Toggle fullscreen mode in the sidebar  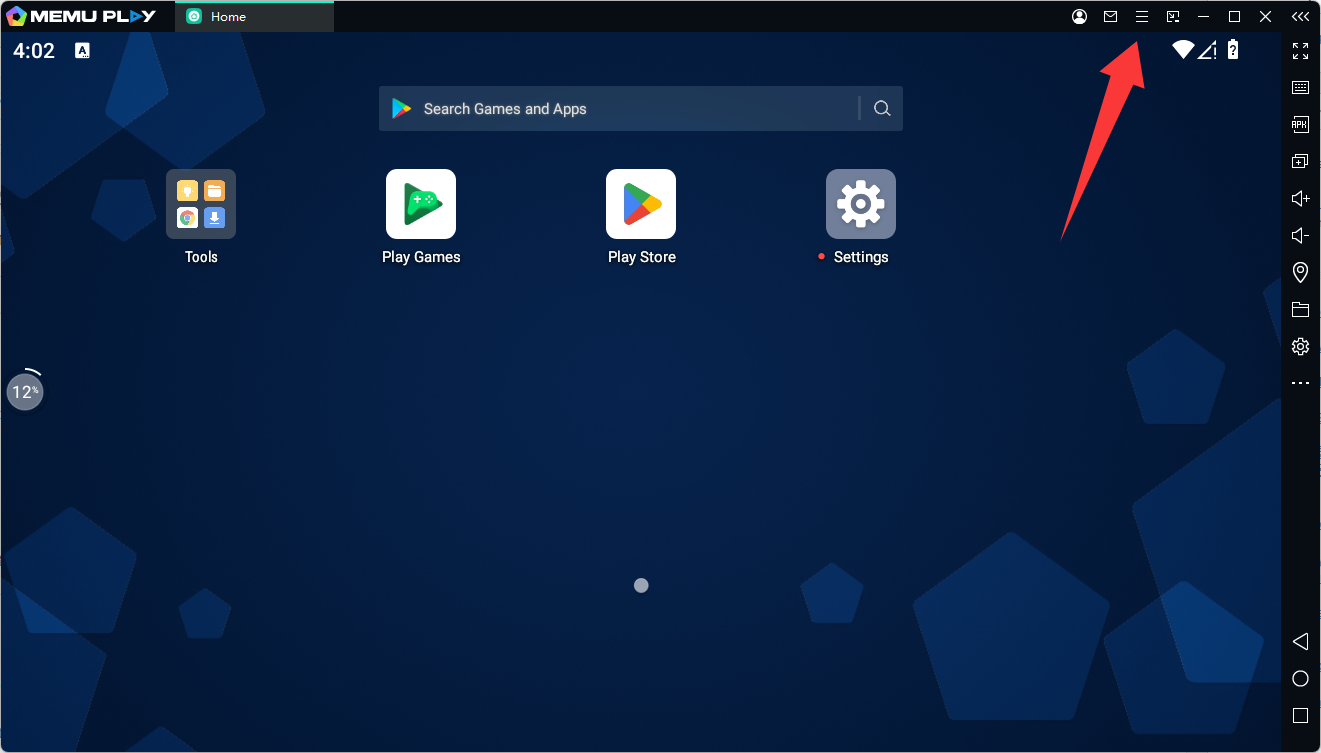click(x=1300, y=51)
